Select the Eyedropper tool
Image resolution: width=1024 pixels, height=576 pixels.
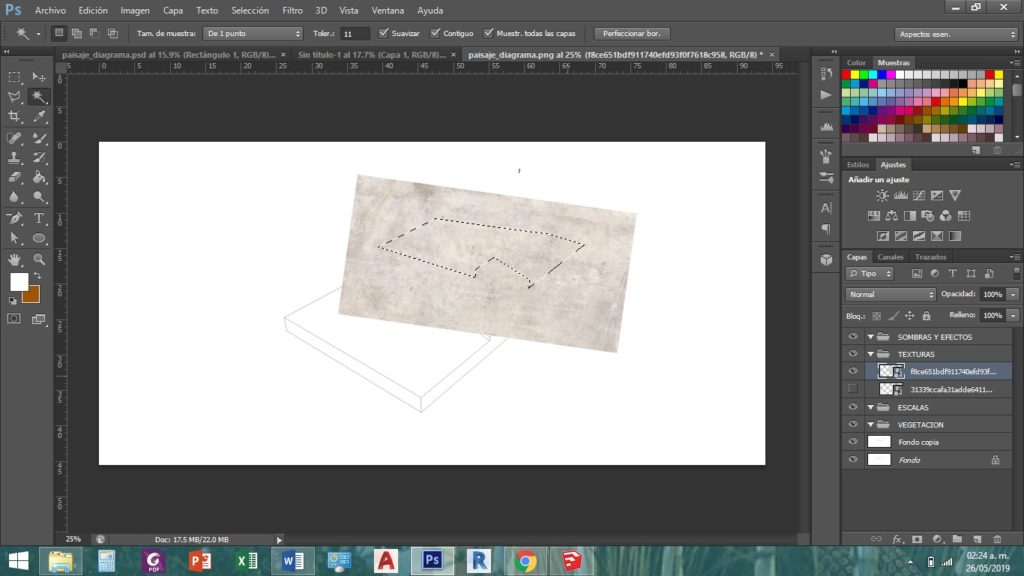point(39,117)
